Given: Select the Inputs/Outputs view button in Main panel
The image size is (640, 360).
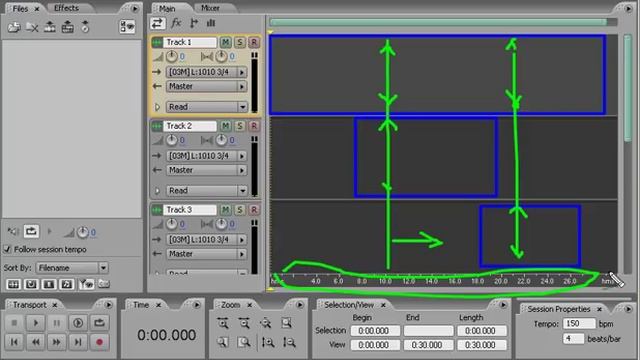Looking at the screenshot, I should coord(157,23).
